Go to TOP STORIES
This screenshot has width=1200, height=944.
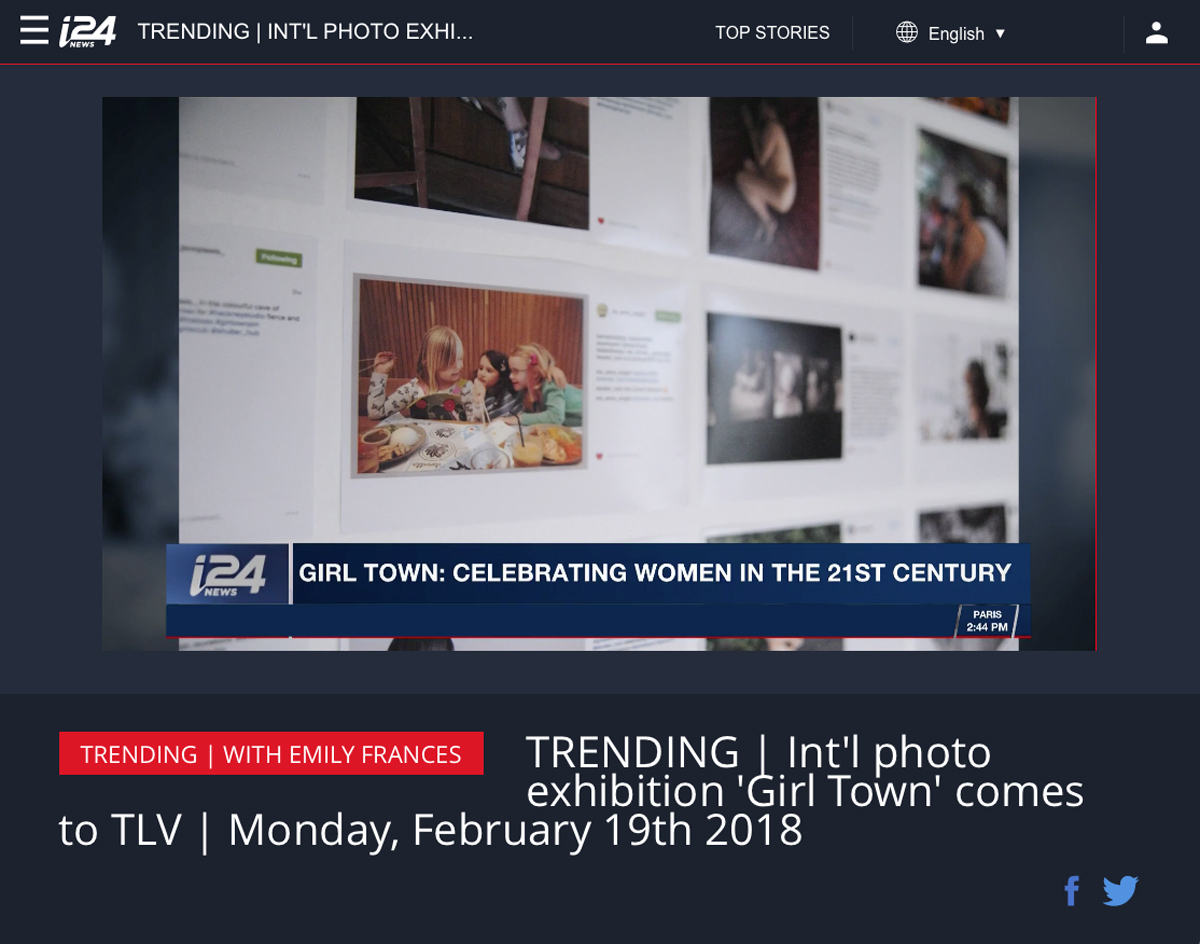771,33
